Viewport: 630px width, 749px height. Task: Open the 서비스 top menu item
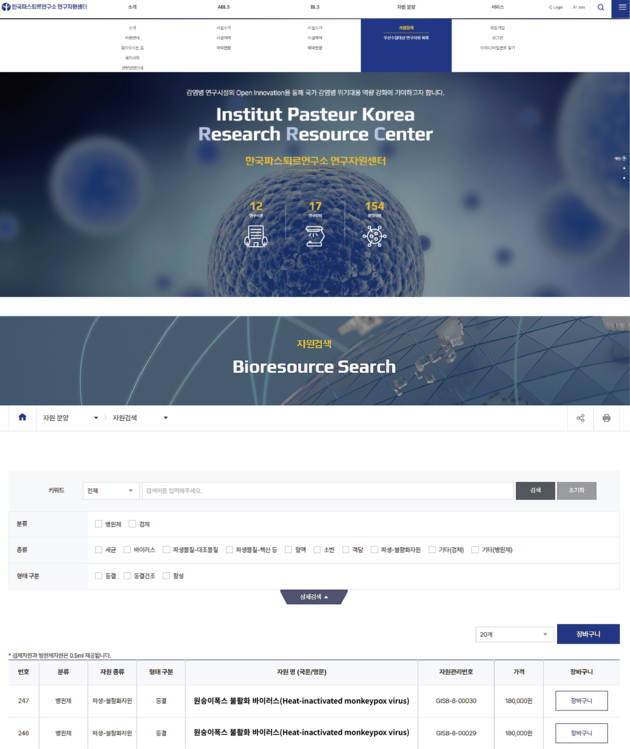(497, 7)
